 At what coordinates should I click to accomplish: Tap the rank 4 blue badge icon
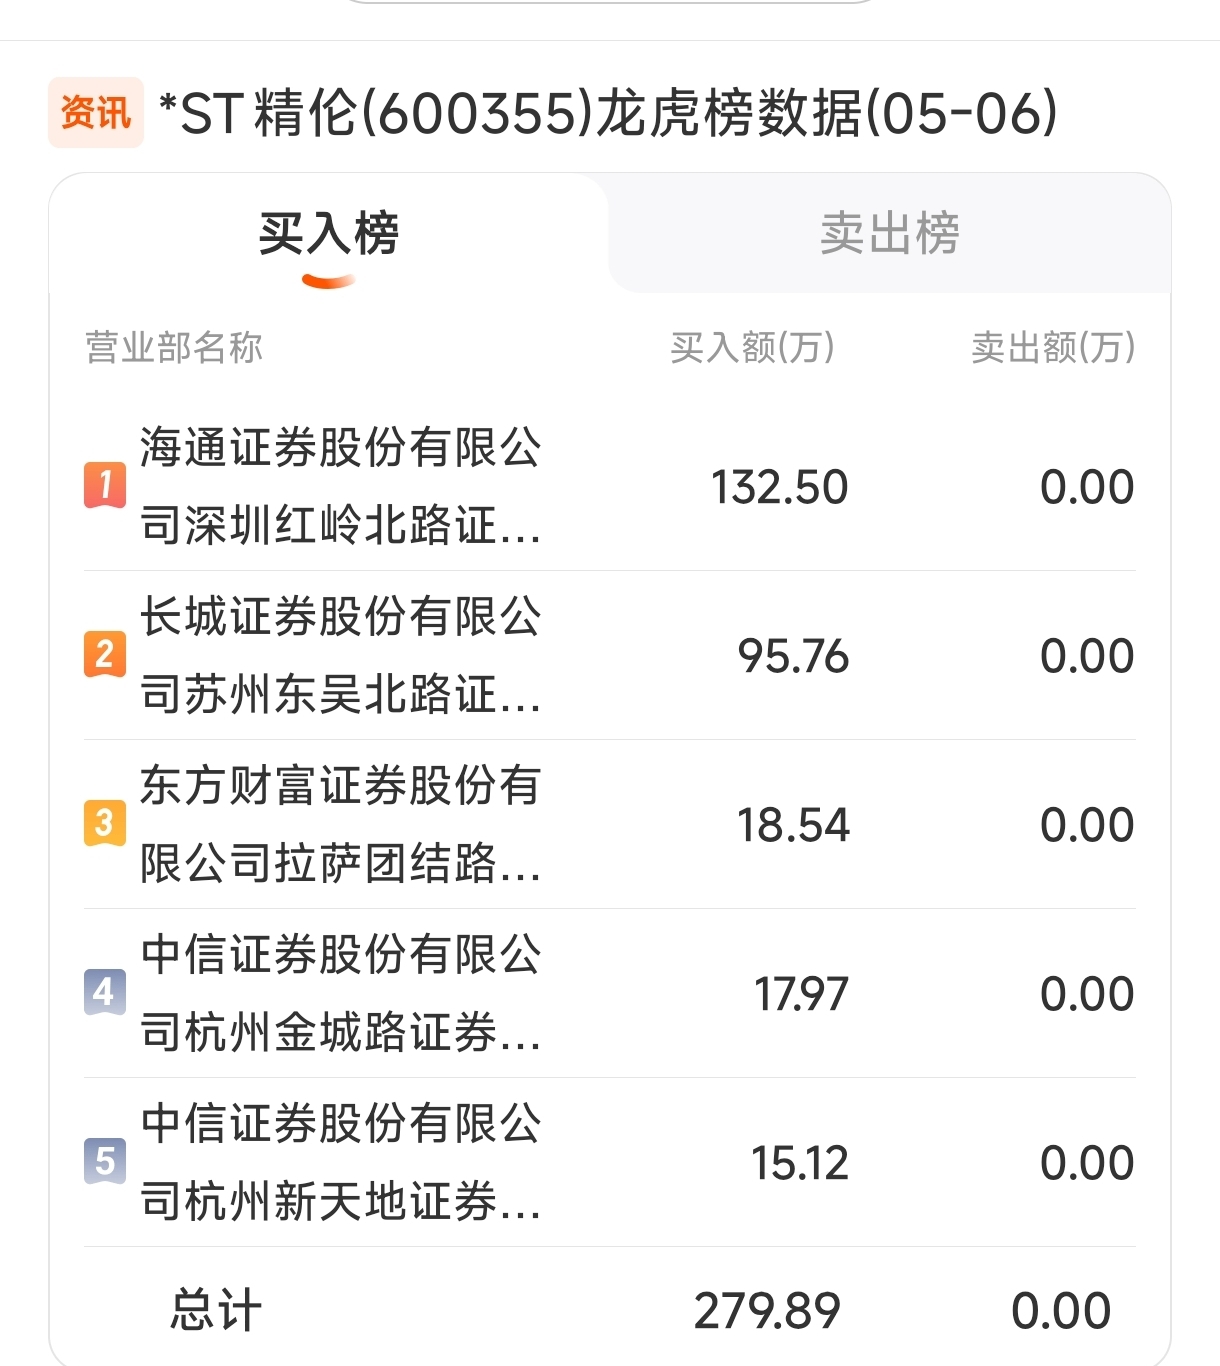pyautogui.click(x=105, y=992)
